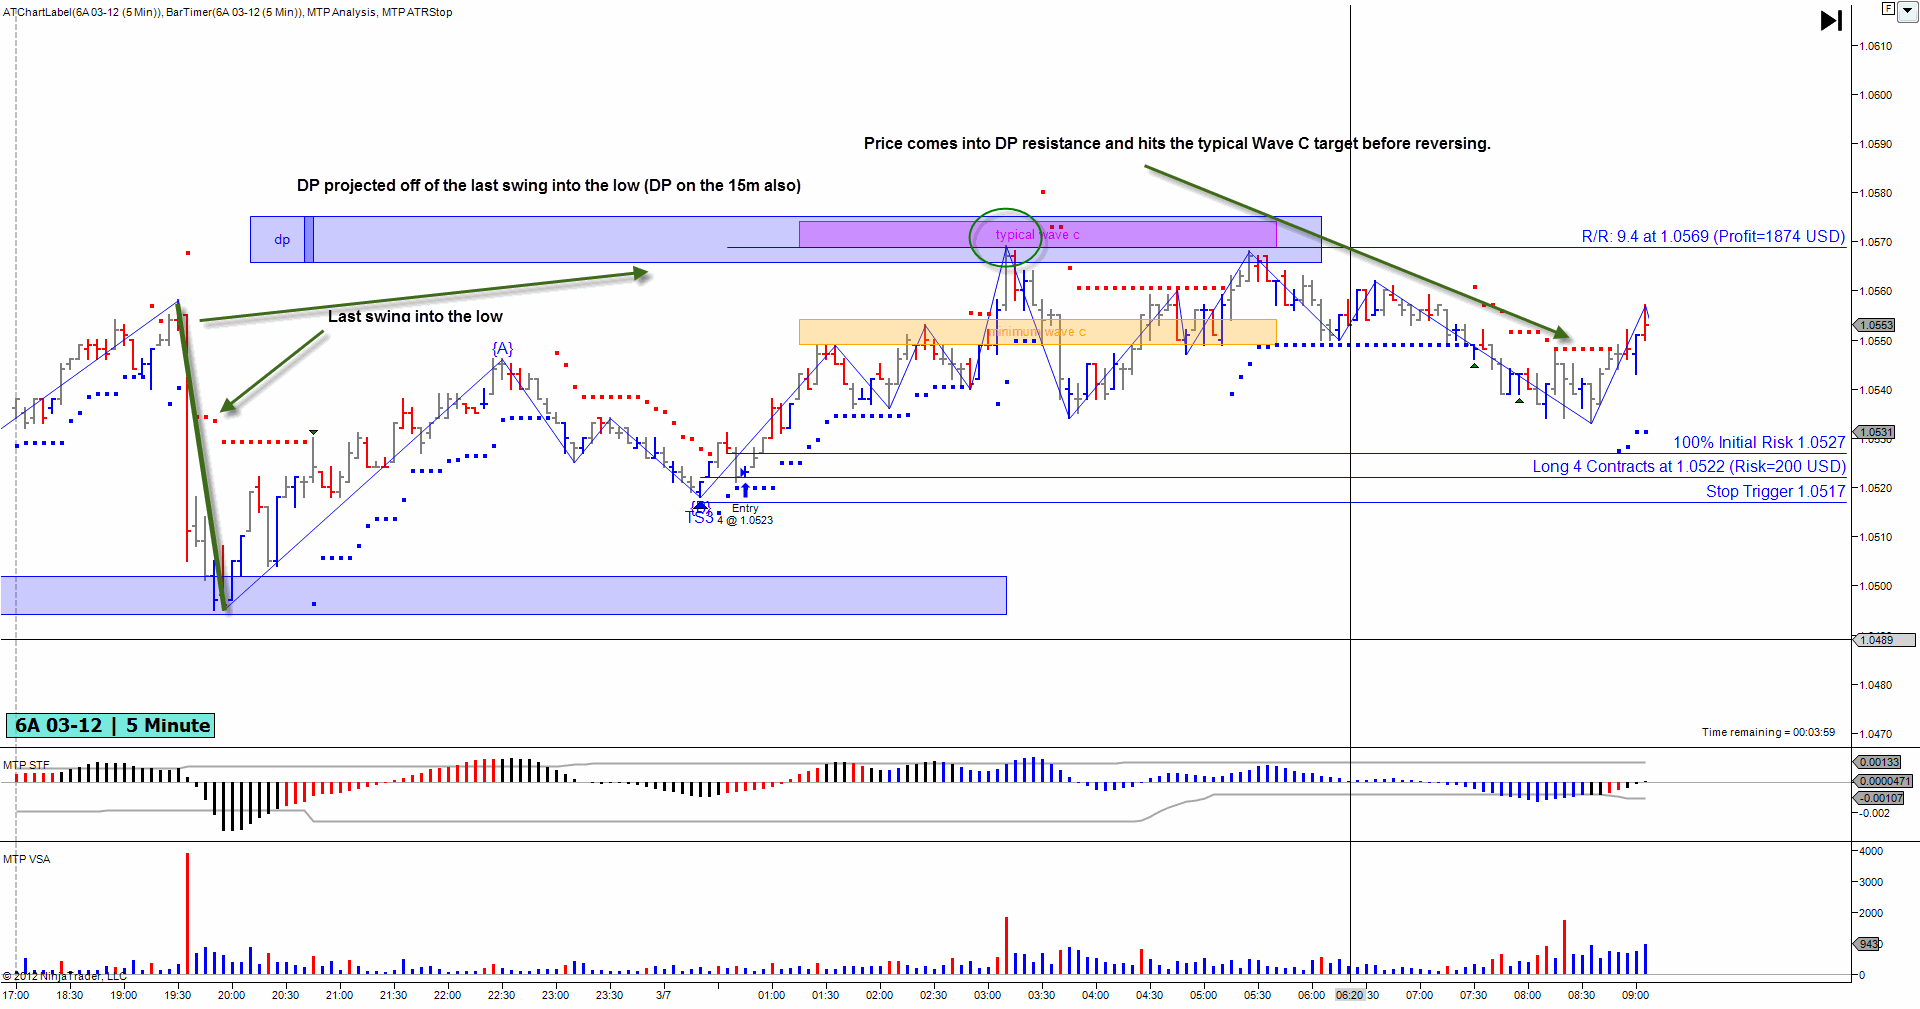Select the 'Last swing into the low' annotation
1920x1009 pixels.
[x=415, y=316]
